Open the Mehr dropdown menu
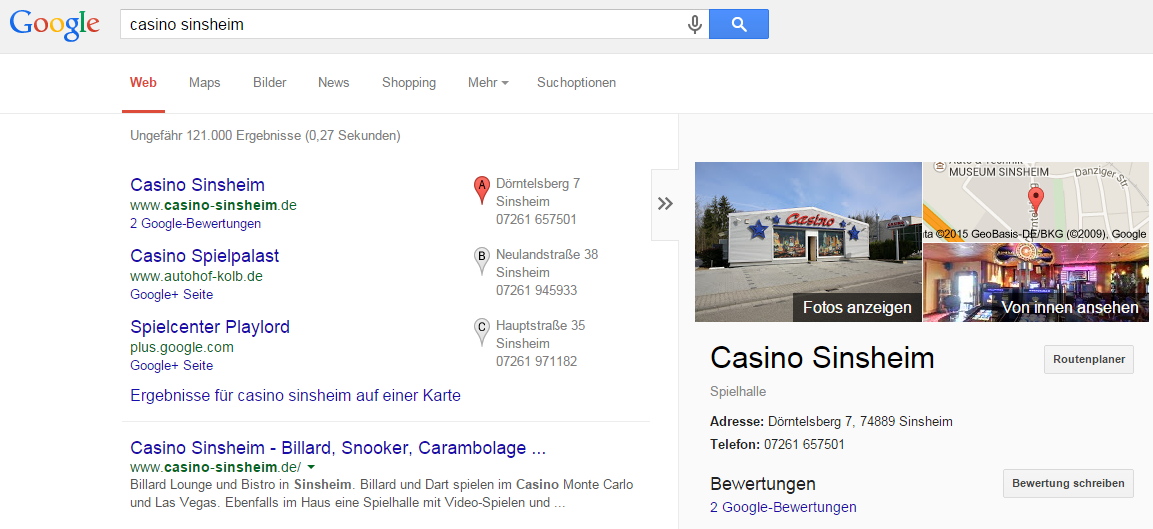 point(488,82)
